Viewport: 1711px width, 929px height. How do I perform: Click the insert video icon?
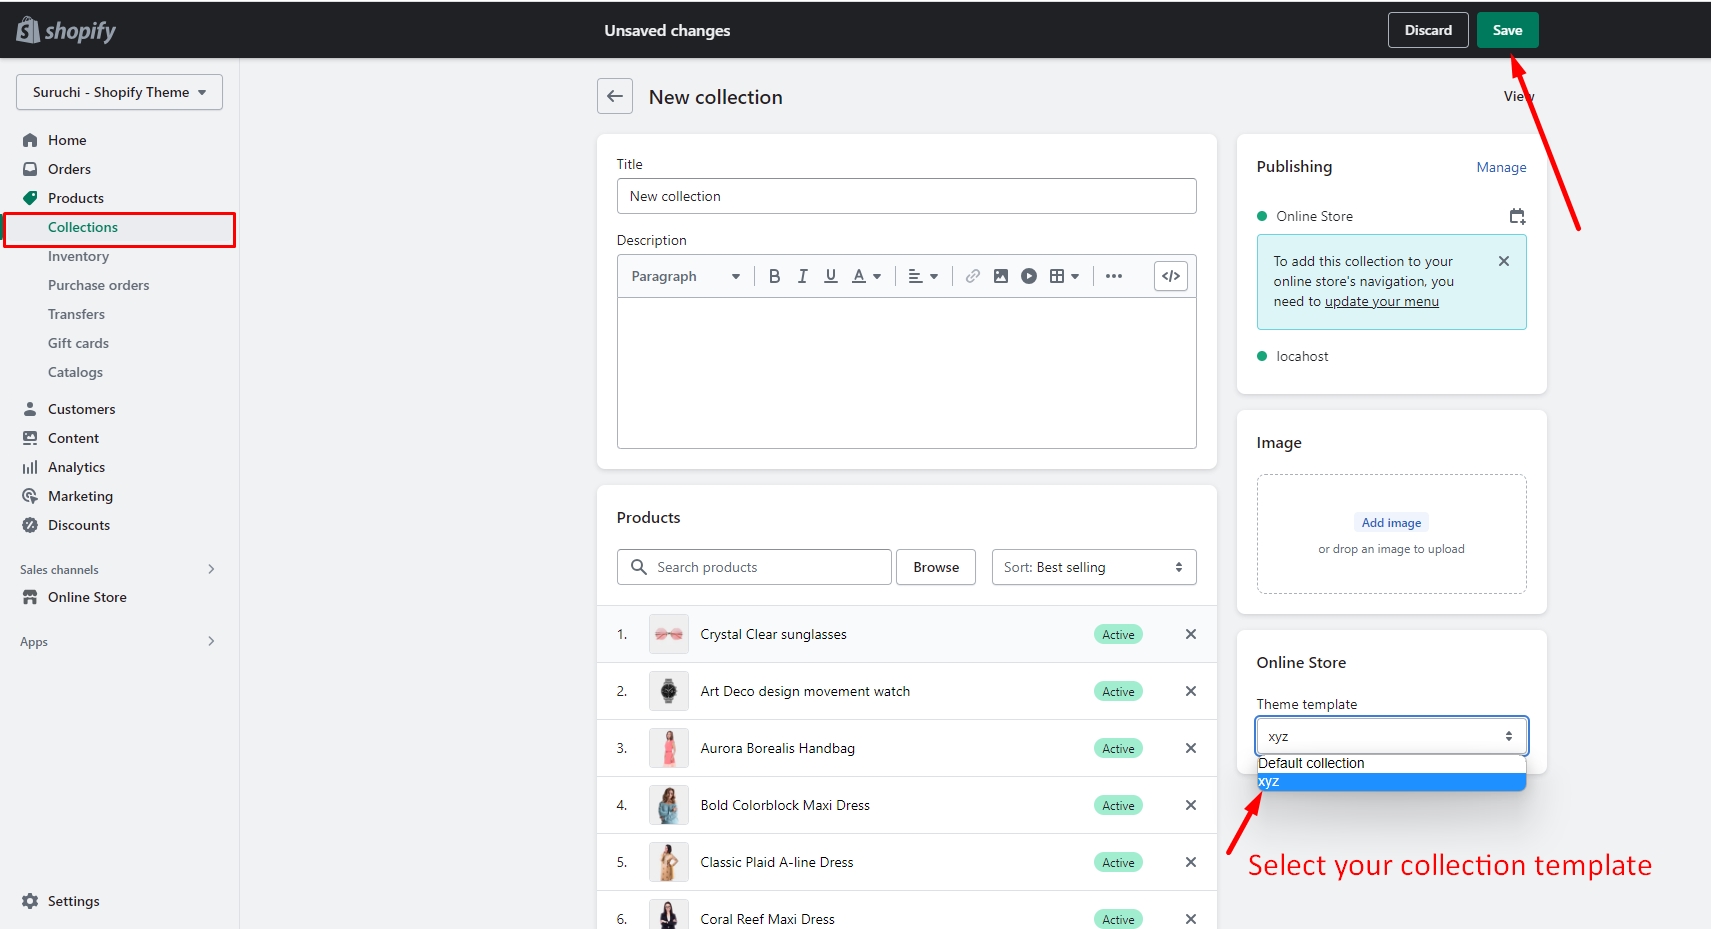[x=1028, y=276]
